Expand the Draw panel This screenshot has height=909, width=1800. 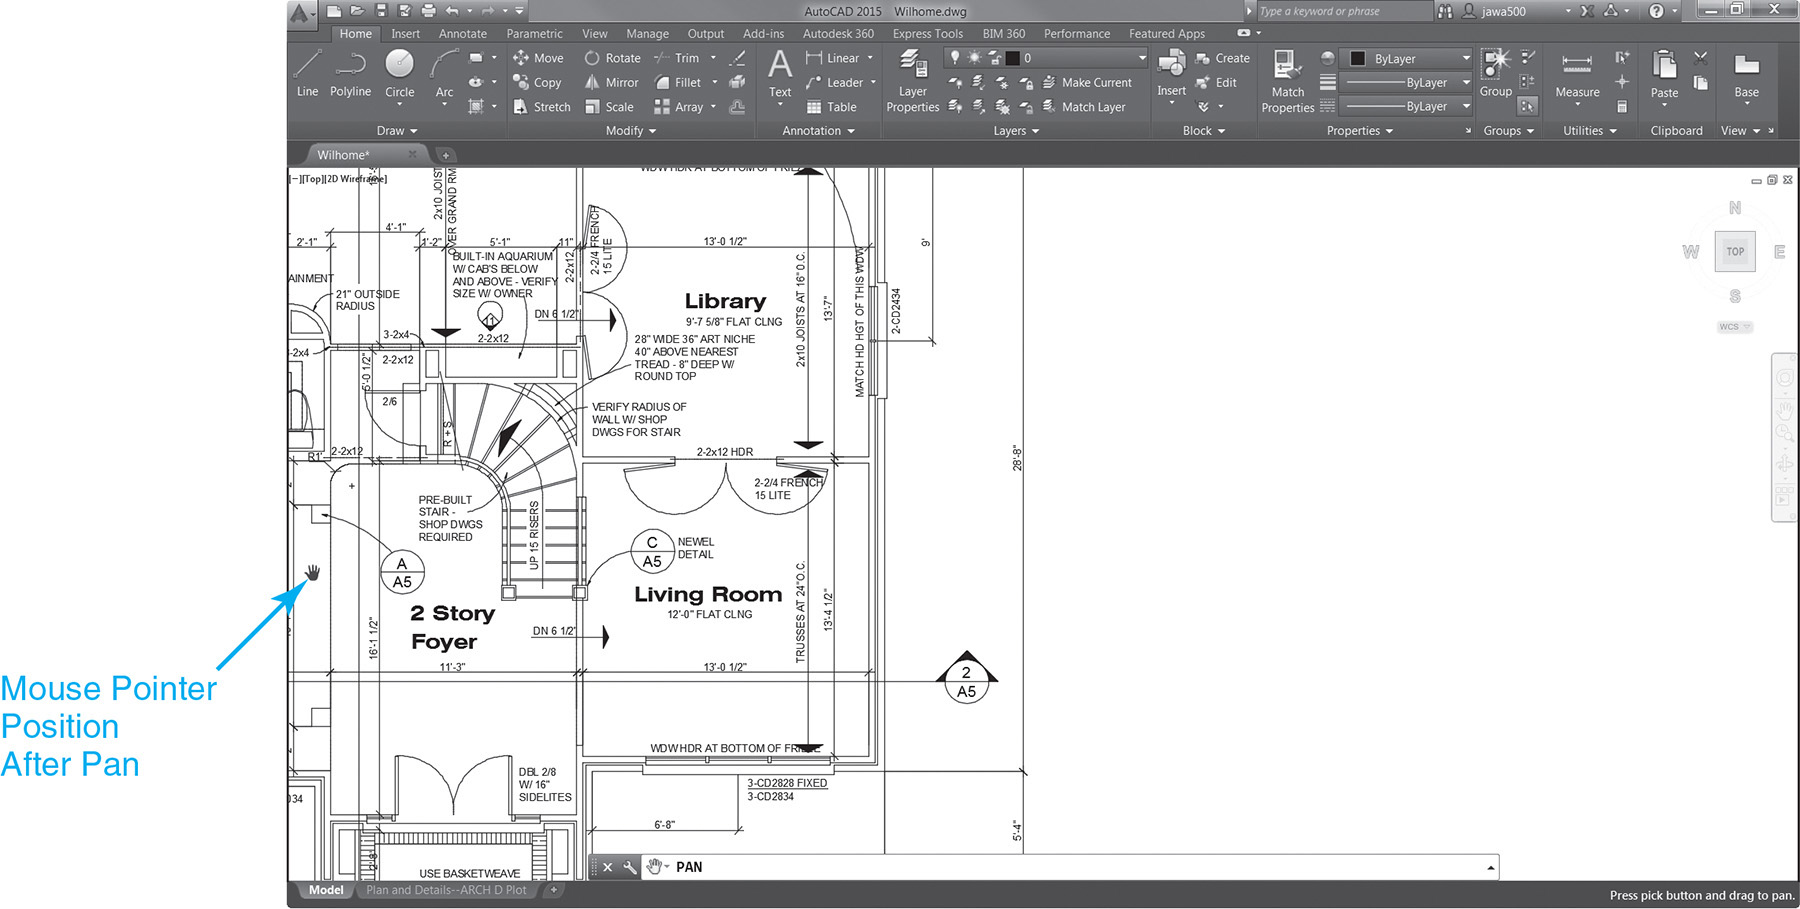397,131
